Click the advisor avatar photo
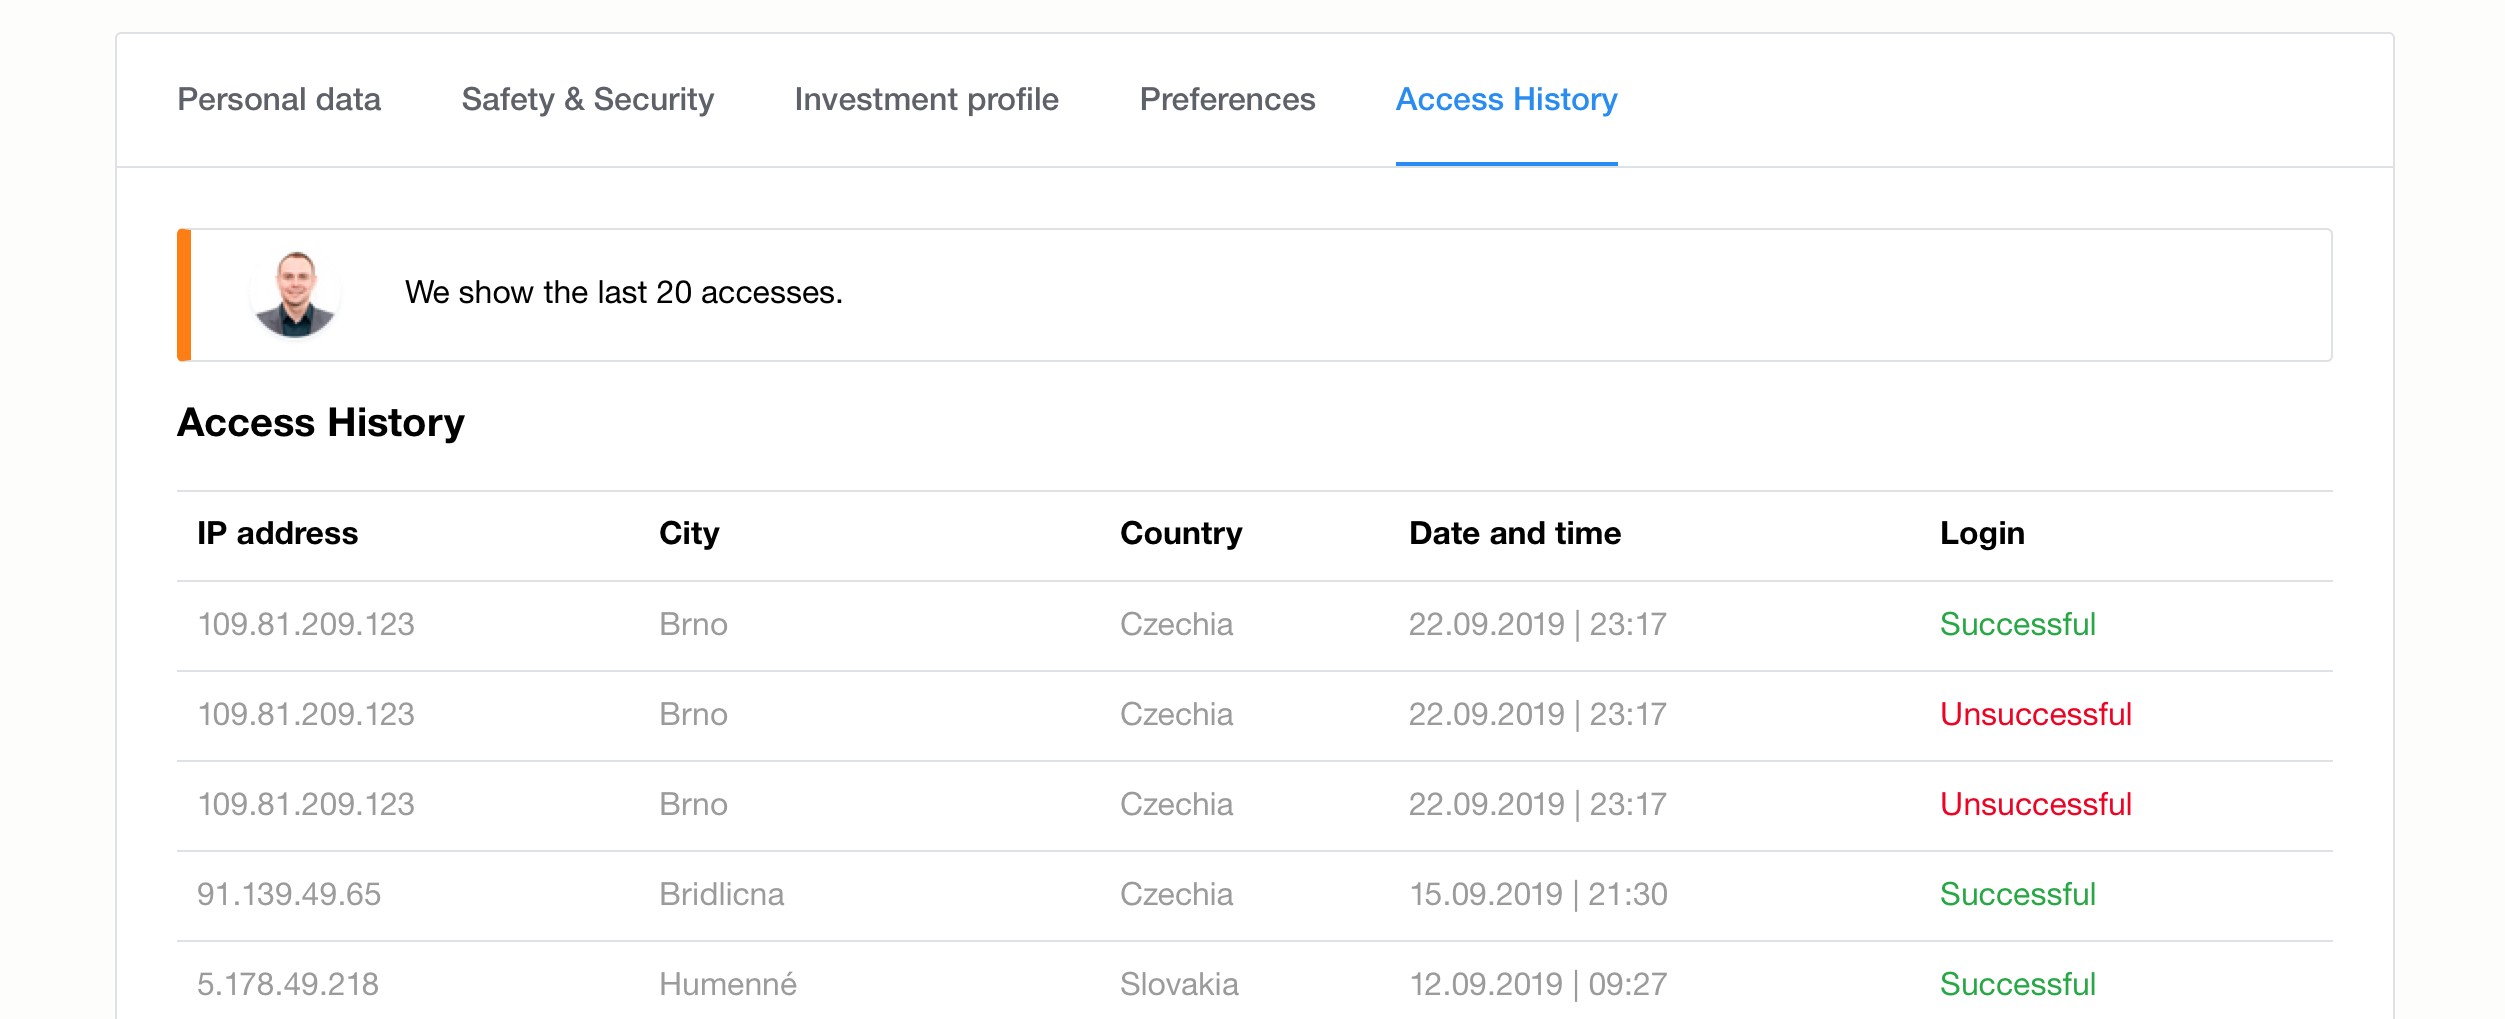 (295, 294)
